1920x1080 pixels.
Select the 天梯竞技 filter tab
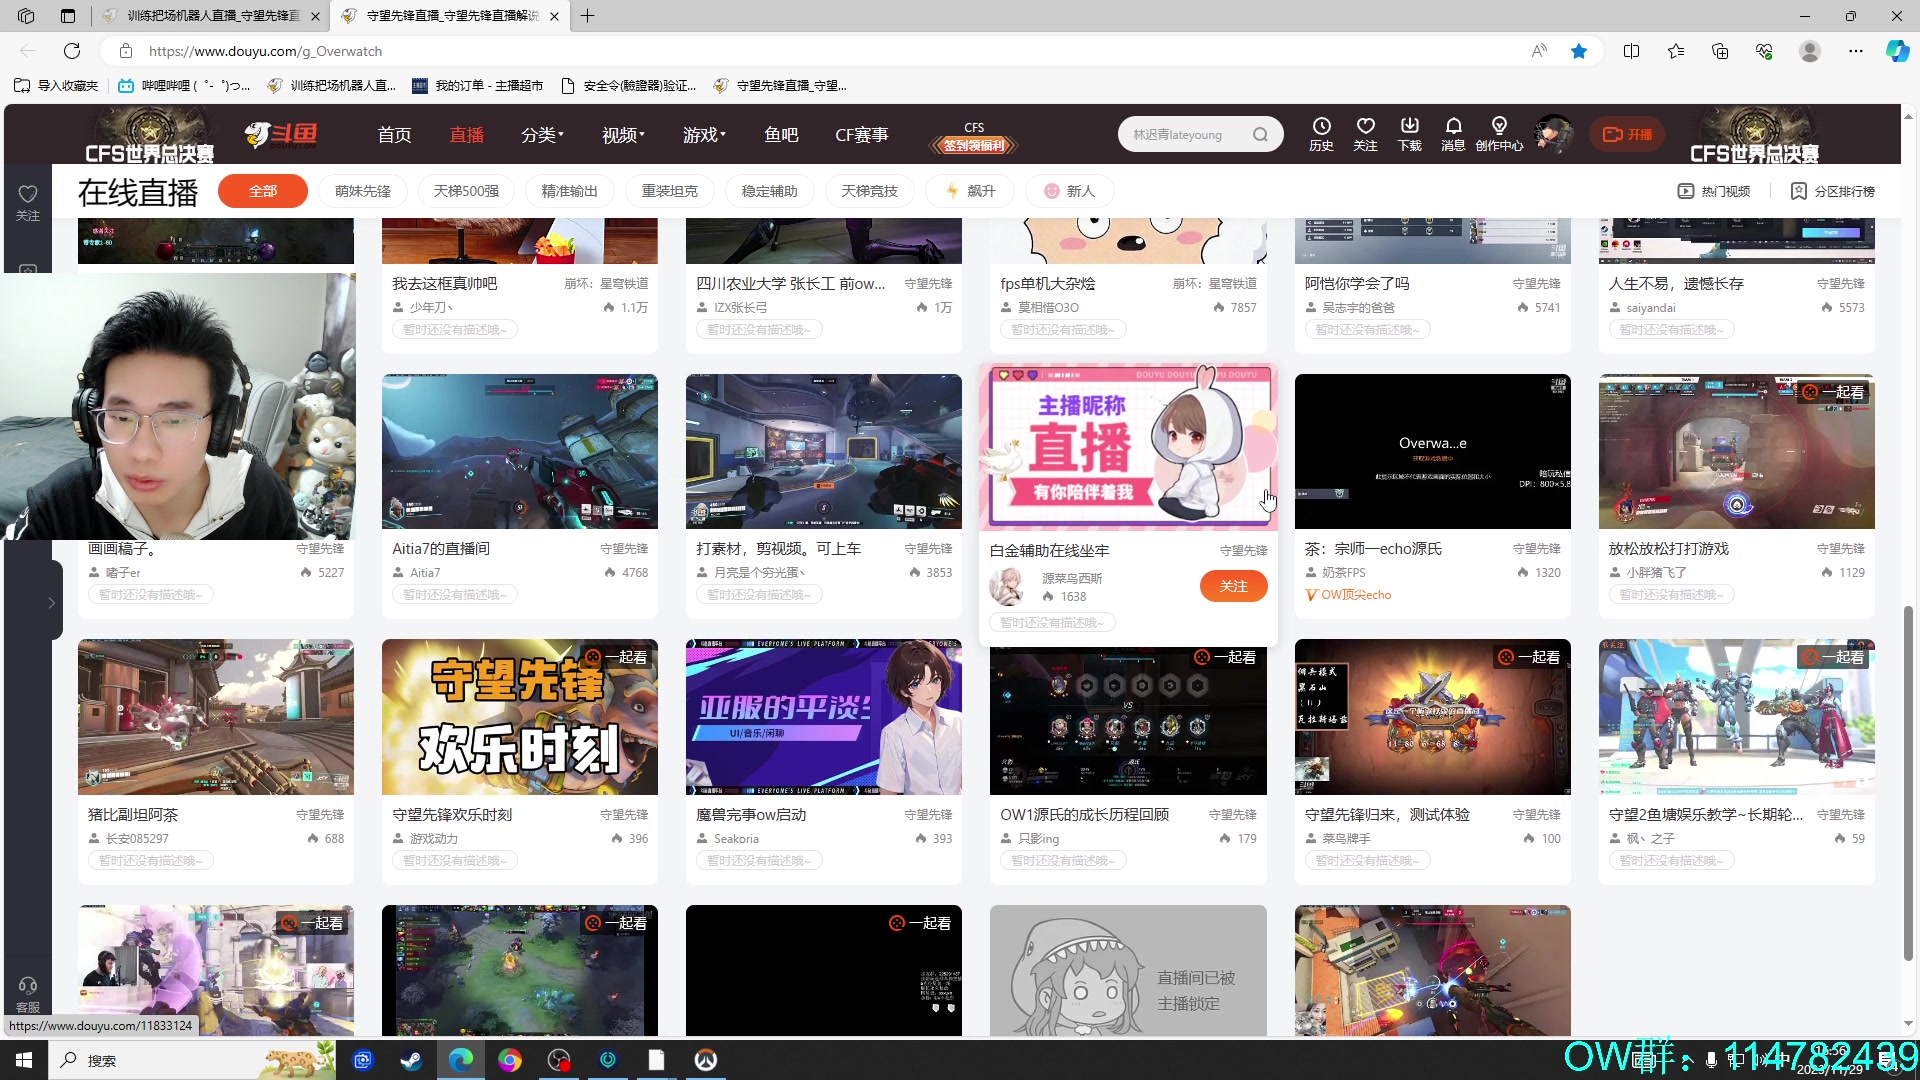(869, 191)
